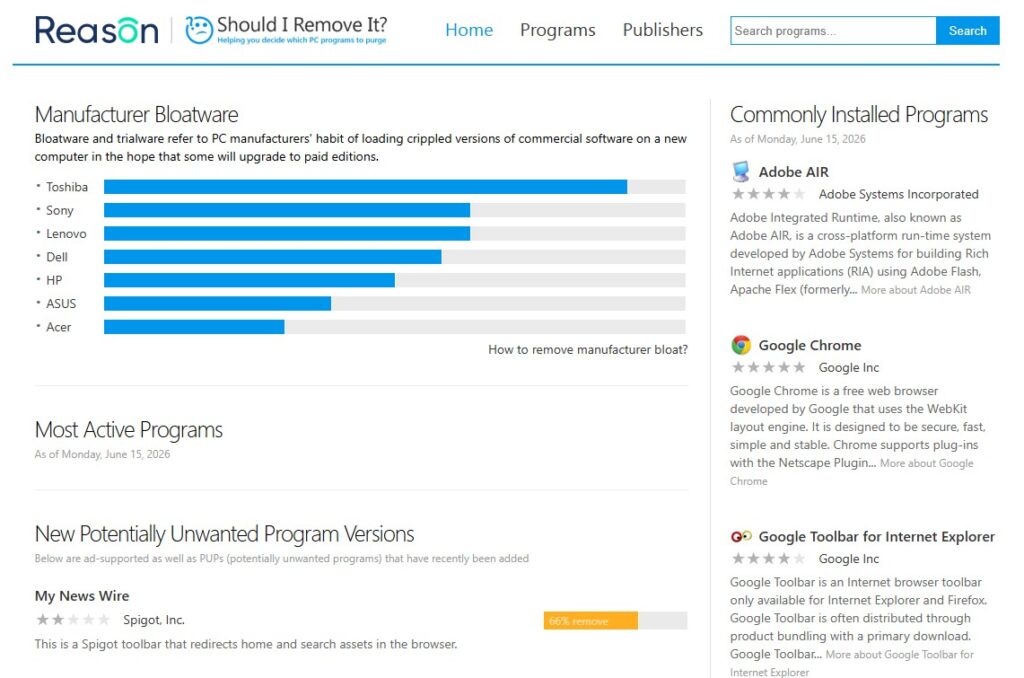The height and width of the screenshot is (678, 1024).
Task: Click the blue Search button
Action: pyautogui.click(x=967, y=31)
